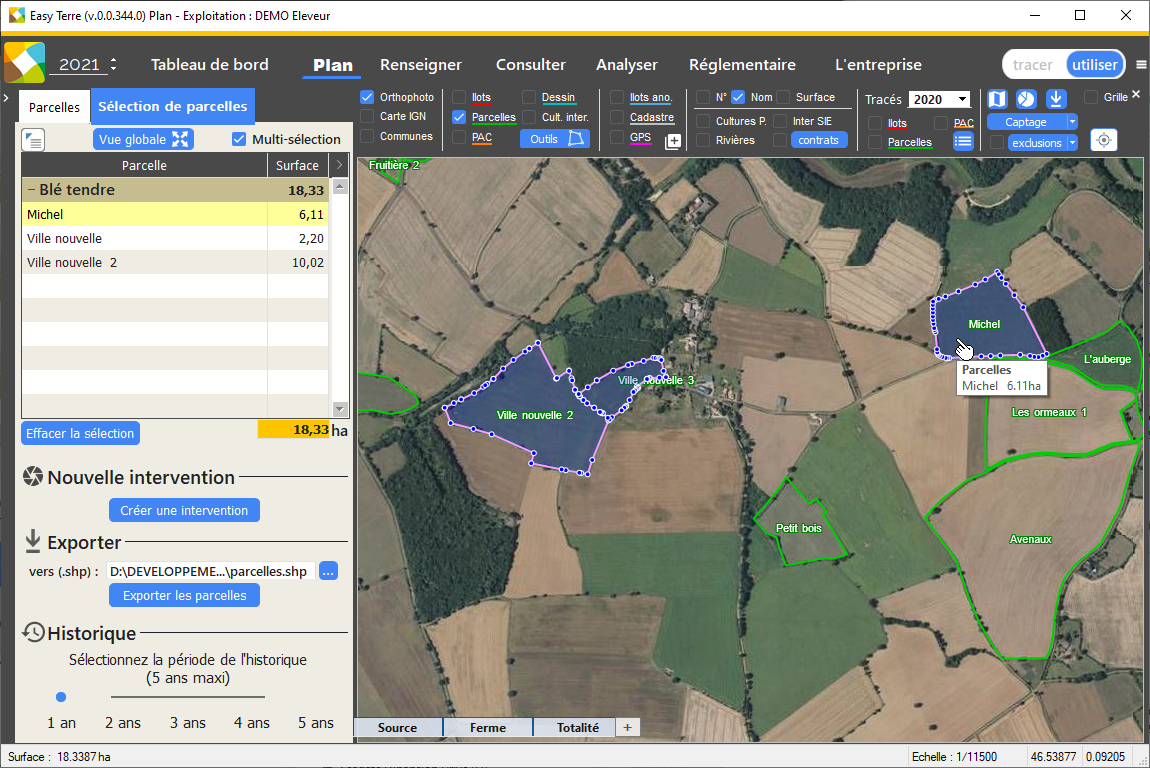1150x768 pixels.
Task: Click the list layout icon above parcel table
Action: [x=33, y=140]
